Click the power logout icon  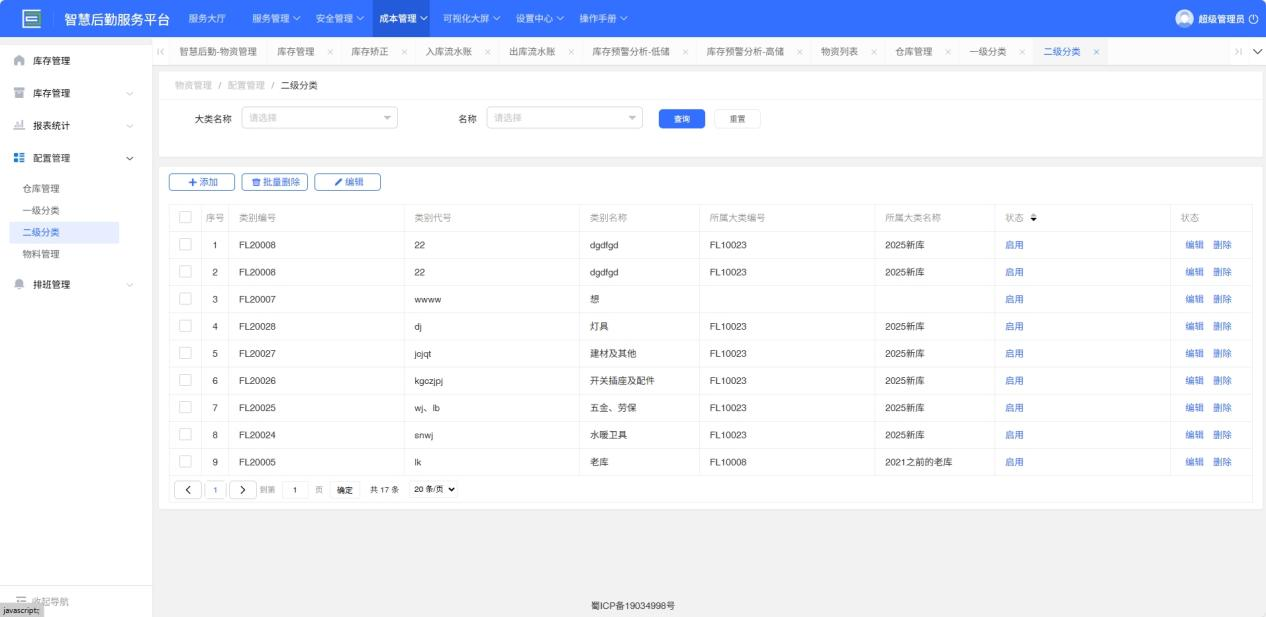1252,19
